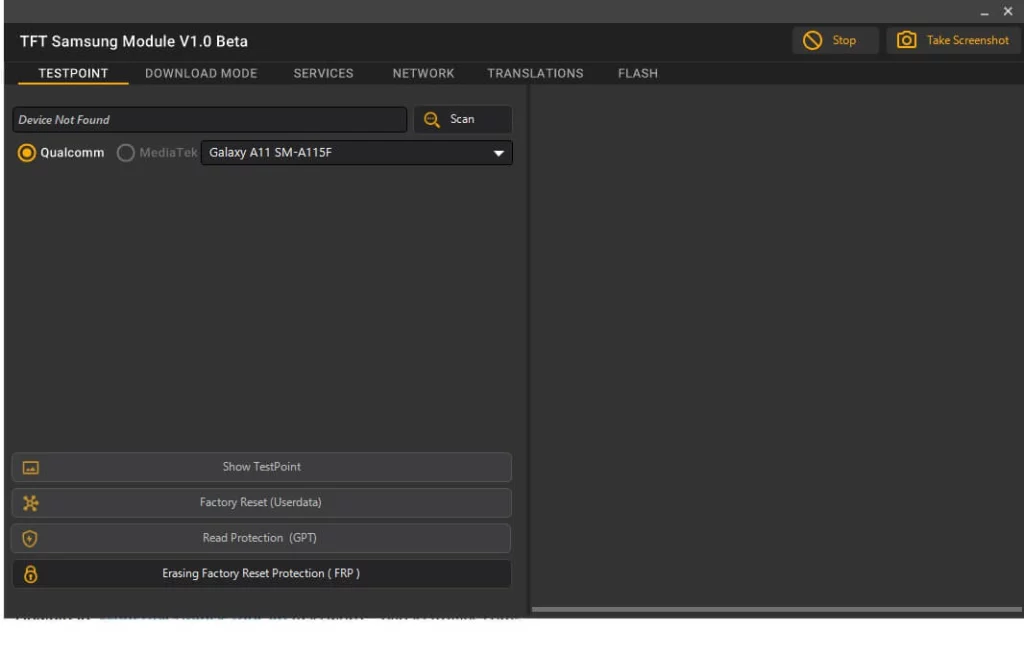Click the image icon beside Show TestPoint

[31, 468]
